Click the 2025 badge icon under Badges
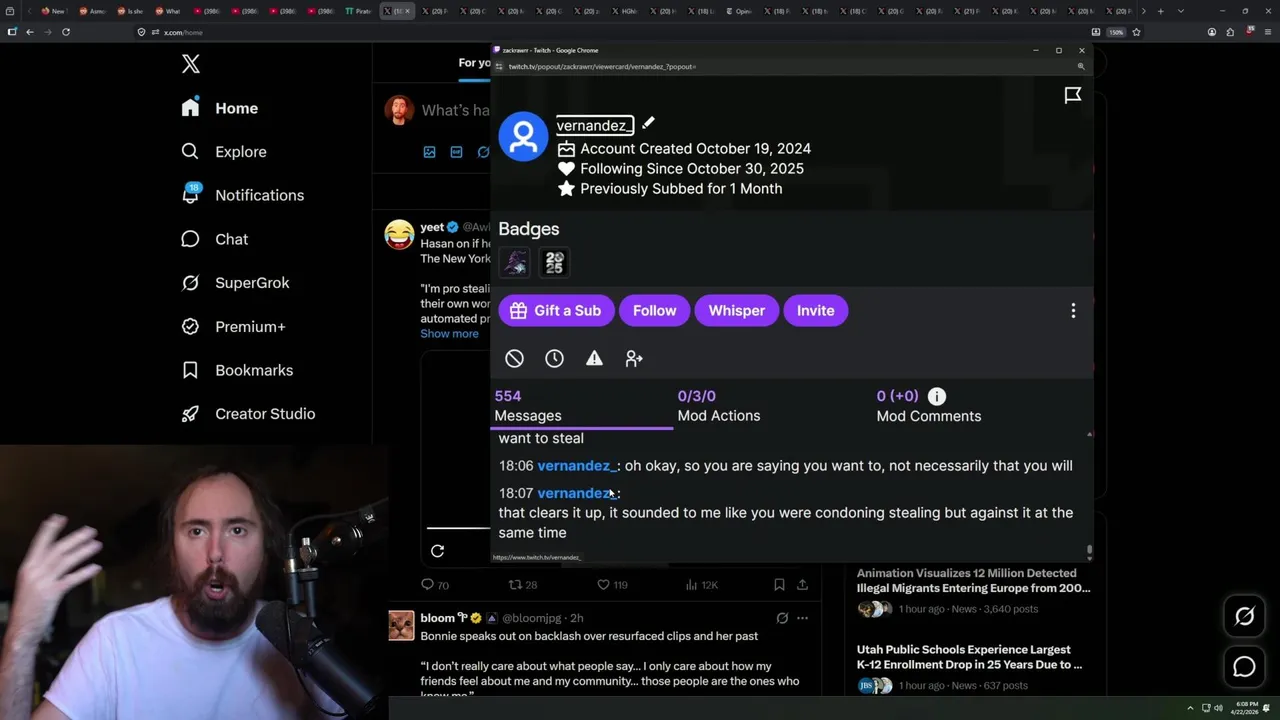This screenshot has width=1280, height=720. tap(554, 262)
